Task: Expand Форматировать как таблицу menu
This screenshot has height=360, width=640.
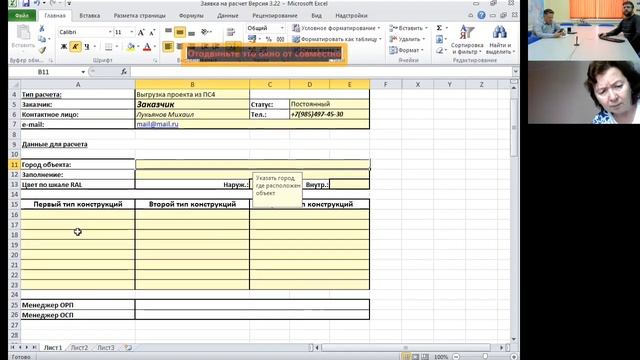Action: (337, 39)
